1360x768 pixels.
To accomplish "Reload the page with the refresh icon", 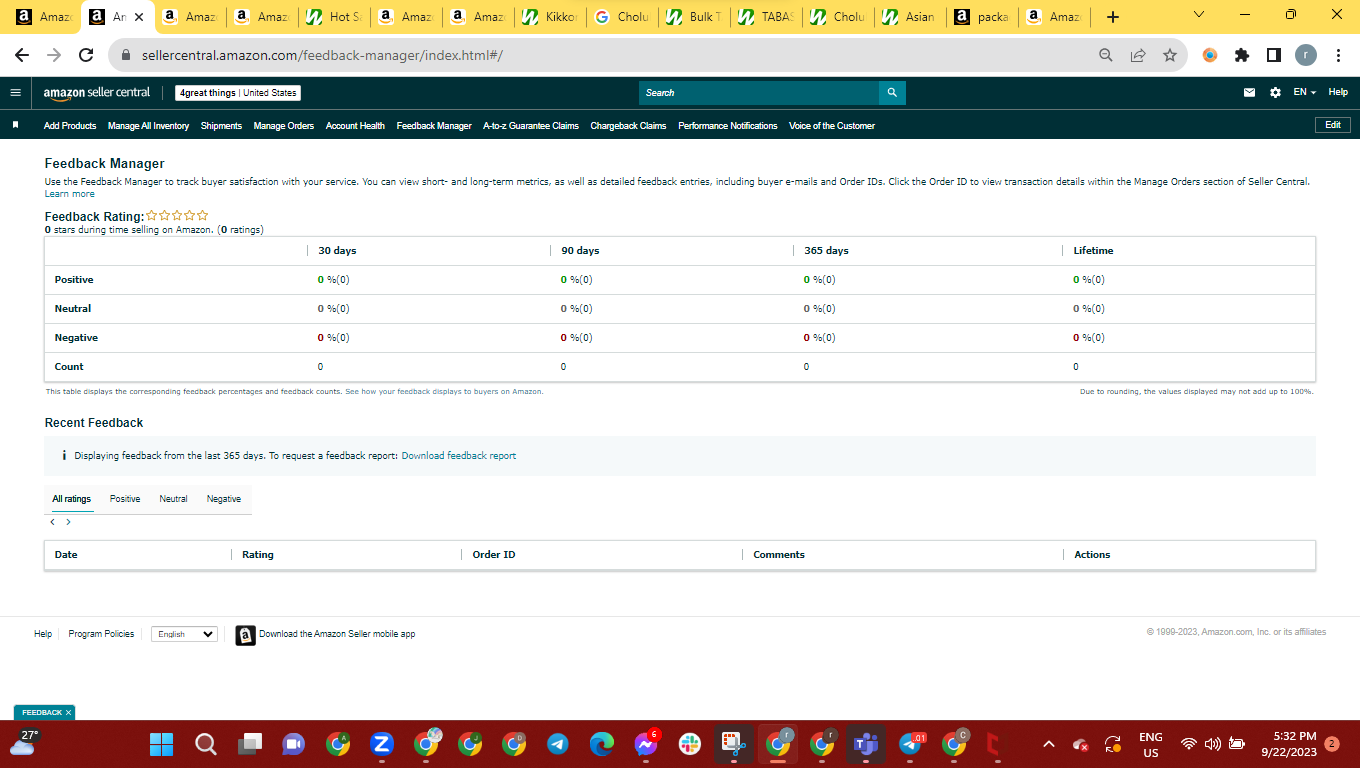I will (86, 55).
